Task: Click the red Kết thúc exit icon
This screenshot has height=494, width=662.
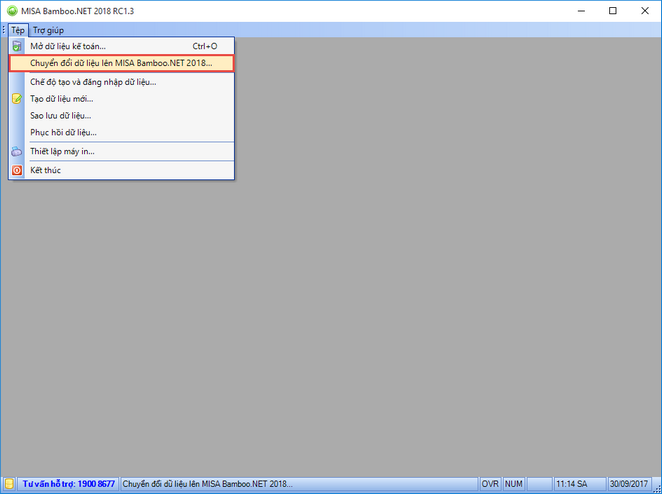Action: click(x=17, y=170)
